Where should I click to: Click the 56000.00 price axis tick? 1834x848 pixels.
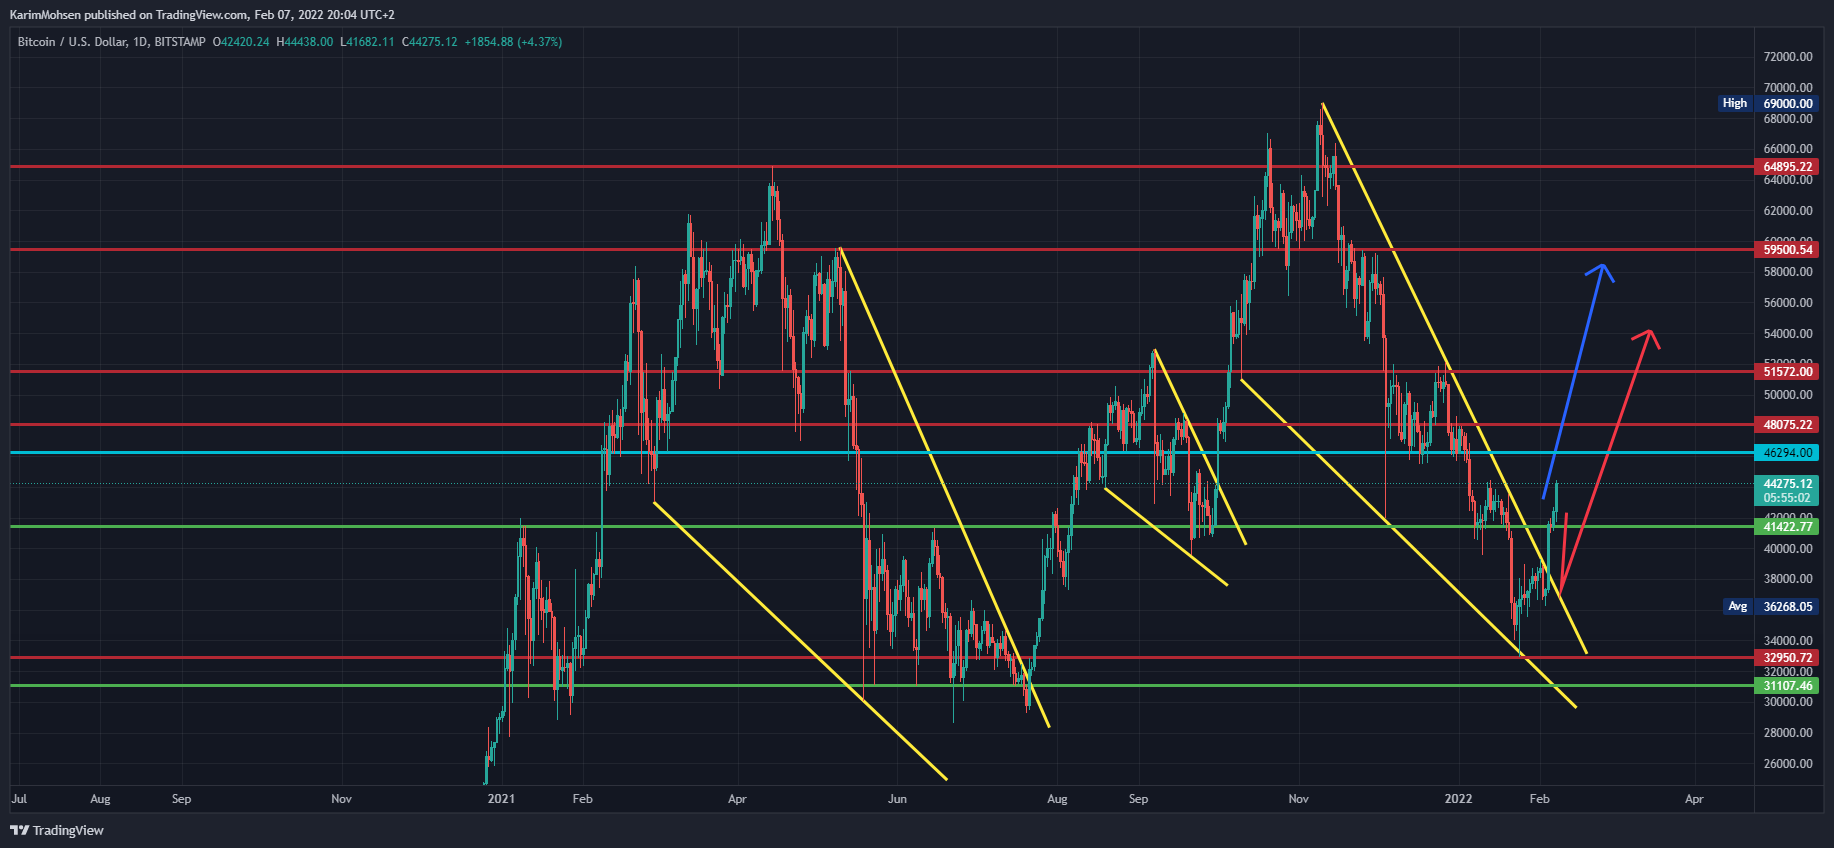click(1788, 303)
